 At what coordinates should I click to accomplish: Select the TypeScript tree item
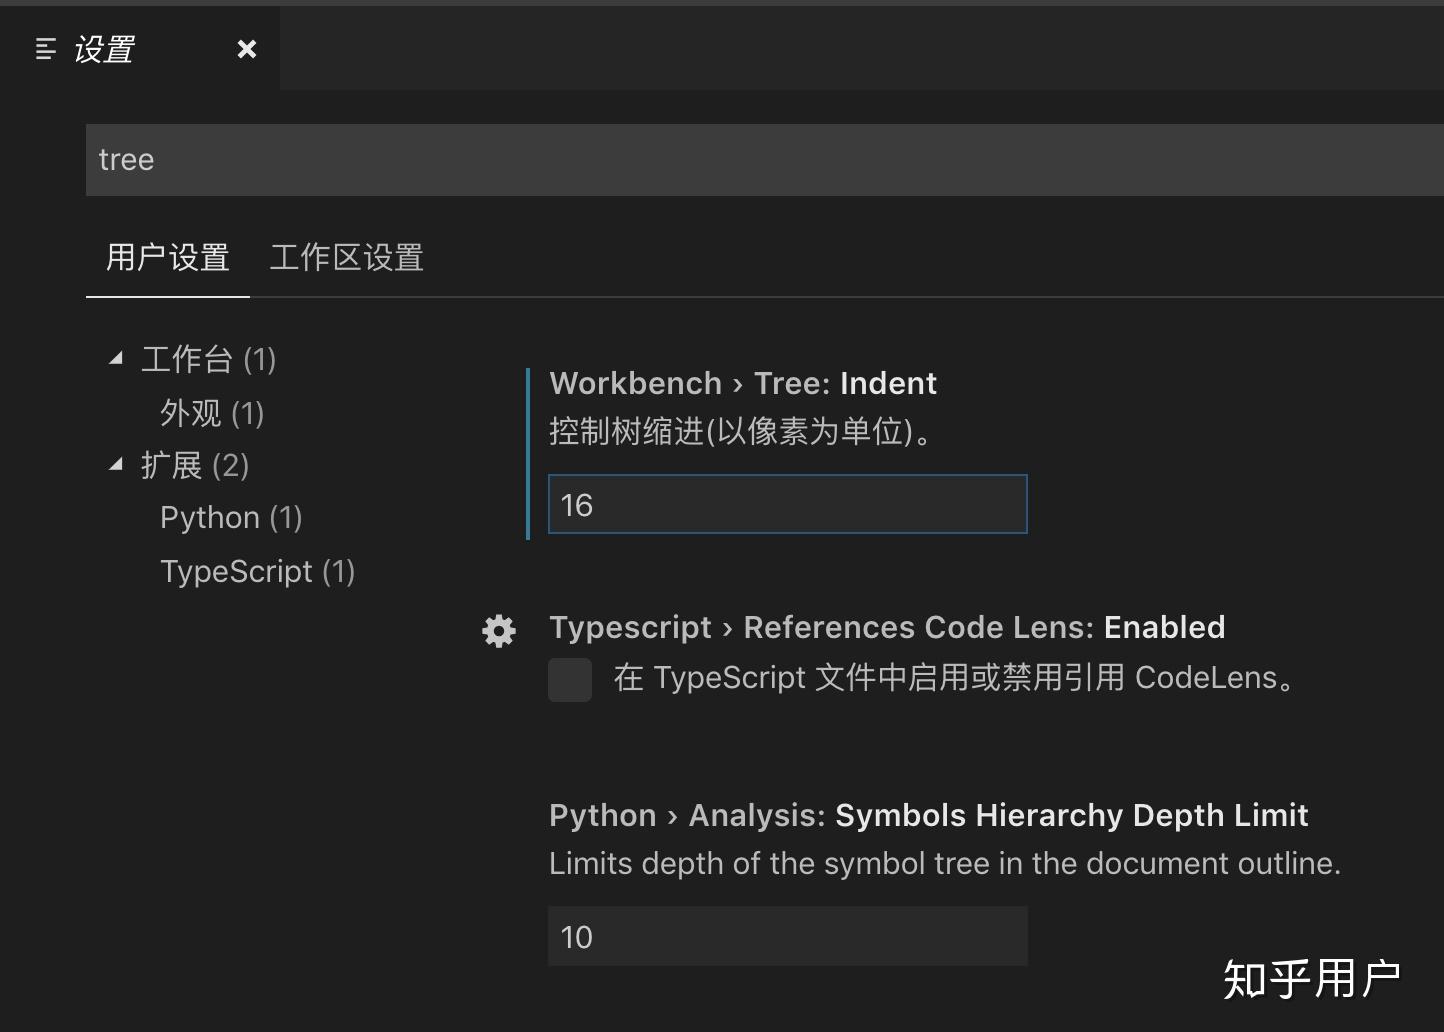pyautogui.click(x=257, y=571)
